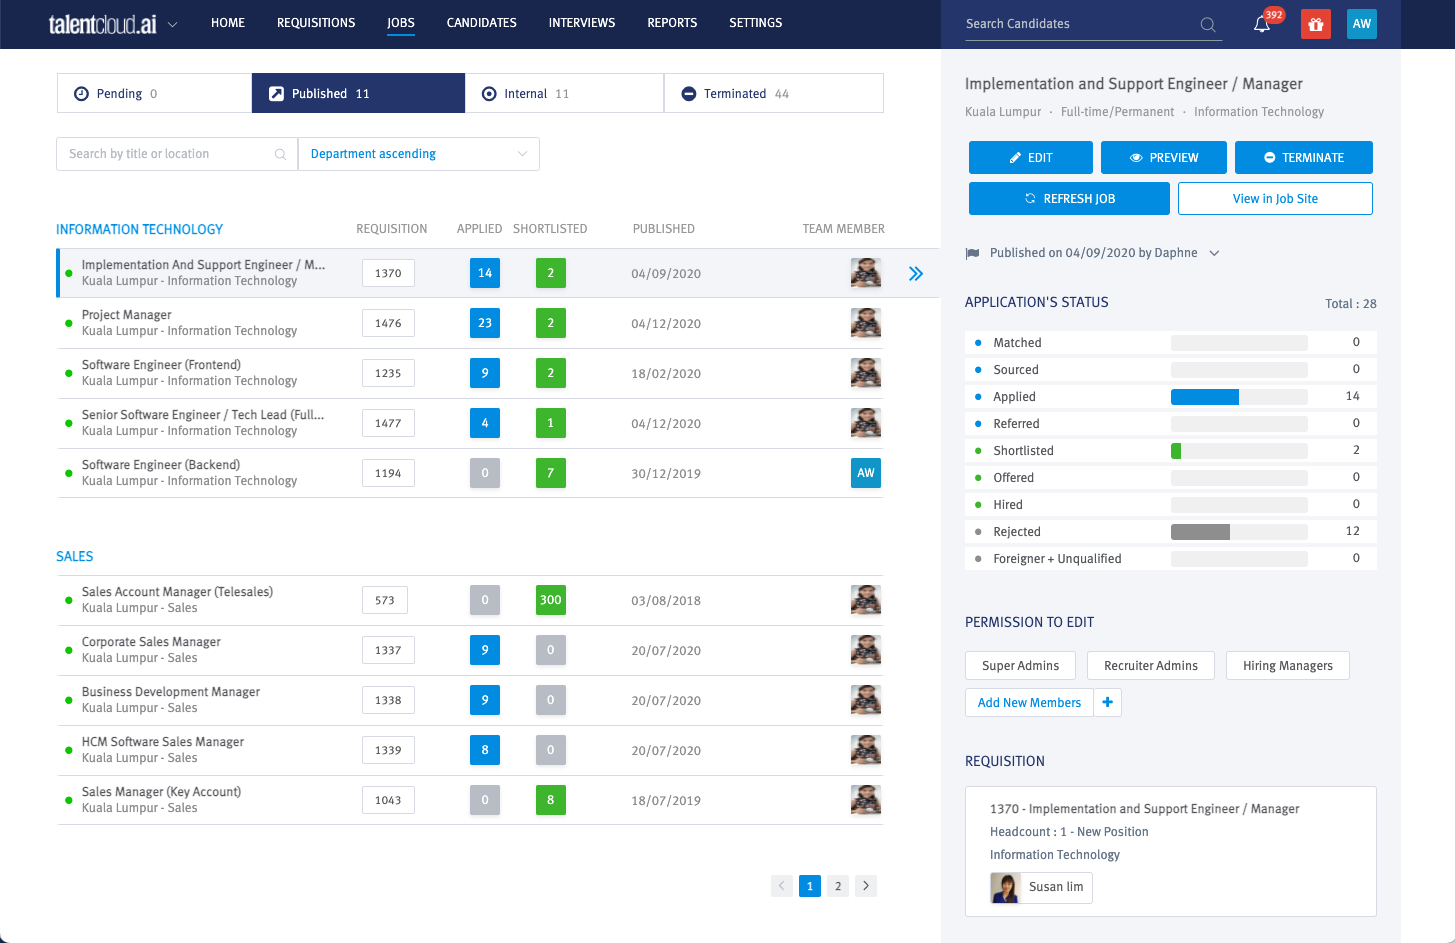Image resolution: width=1455 pixels, height=943 pixels.
Task: Click the magnifier icon in title search box
Action: coord(280,154)
